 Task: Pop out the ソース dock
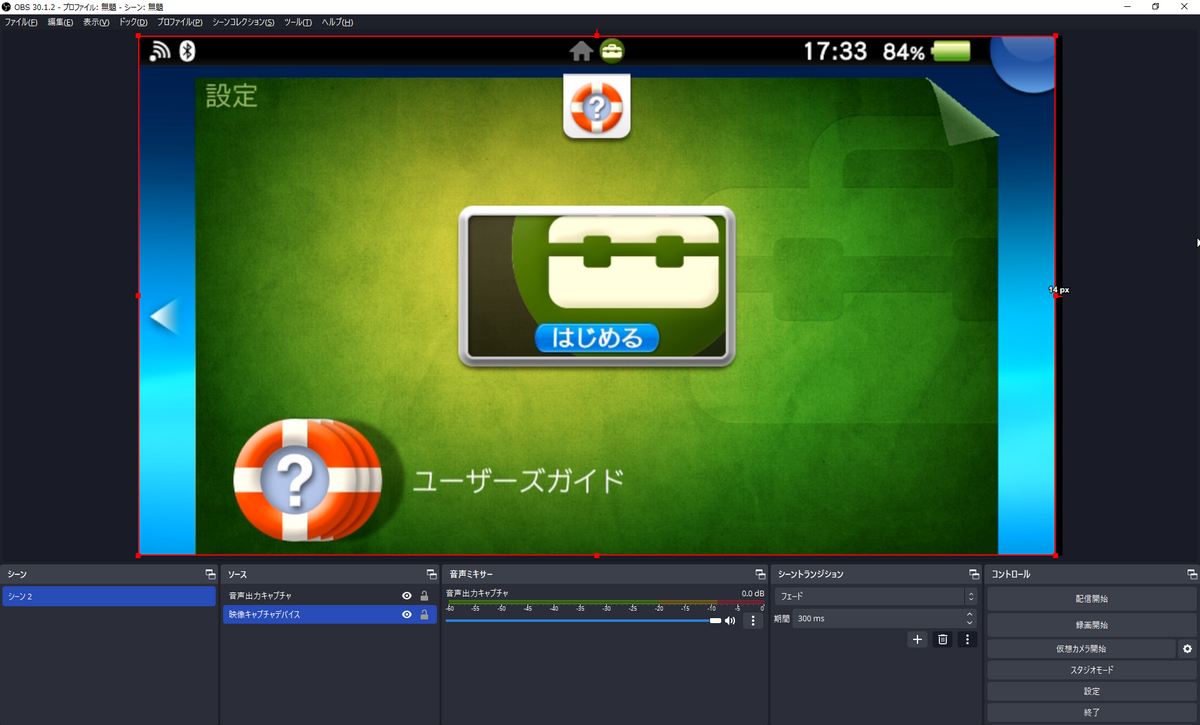[431, 574]
